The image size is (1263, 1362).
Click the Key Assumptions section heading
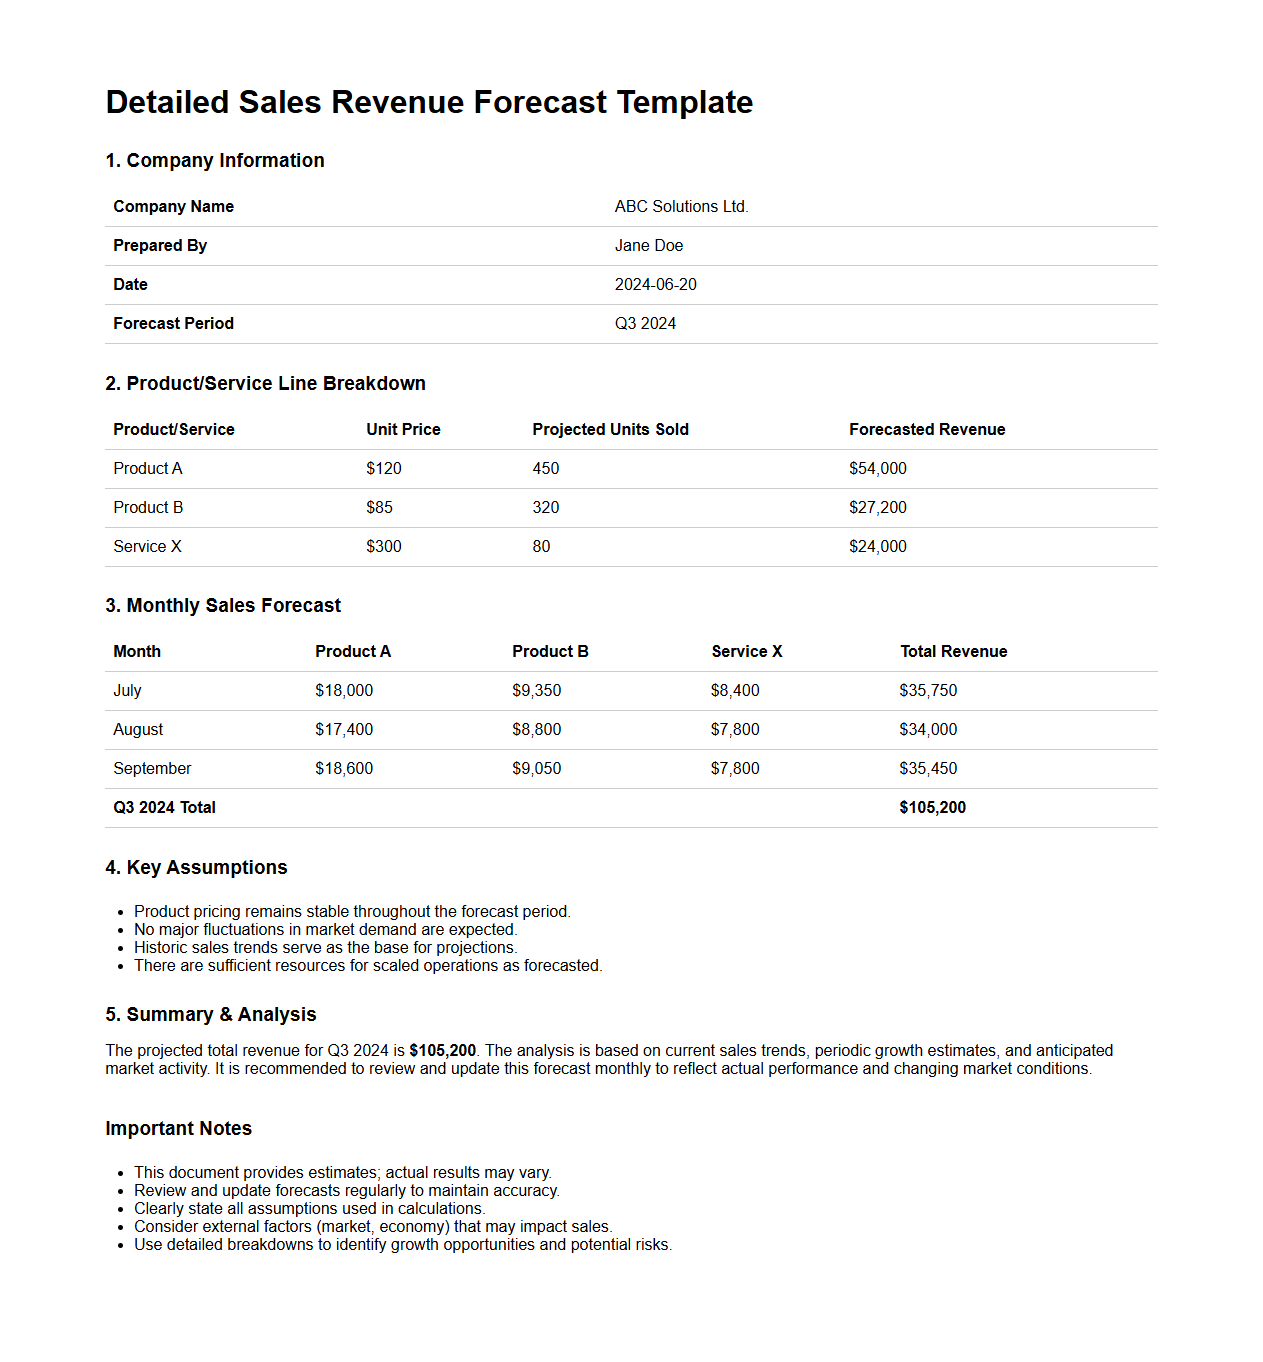tap(196, 867)
